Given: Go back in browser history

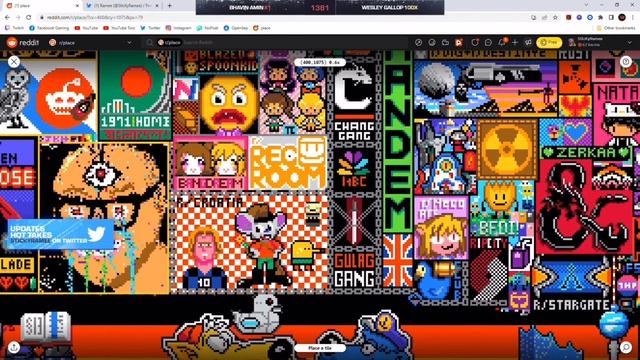Looking at the screenshot, I should pos(7,18).
